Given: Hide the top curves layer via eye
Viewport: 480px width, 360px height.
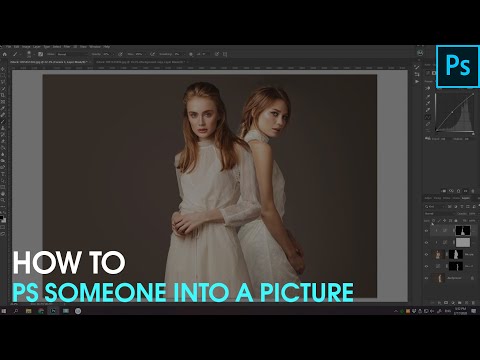Looking at the screenshot, I should 426,230.
